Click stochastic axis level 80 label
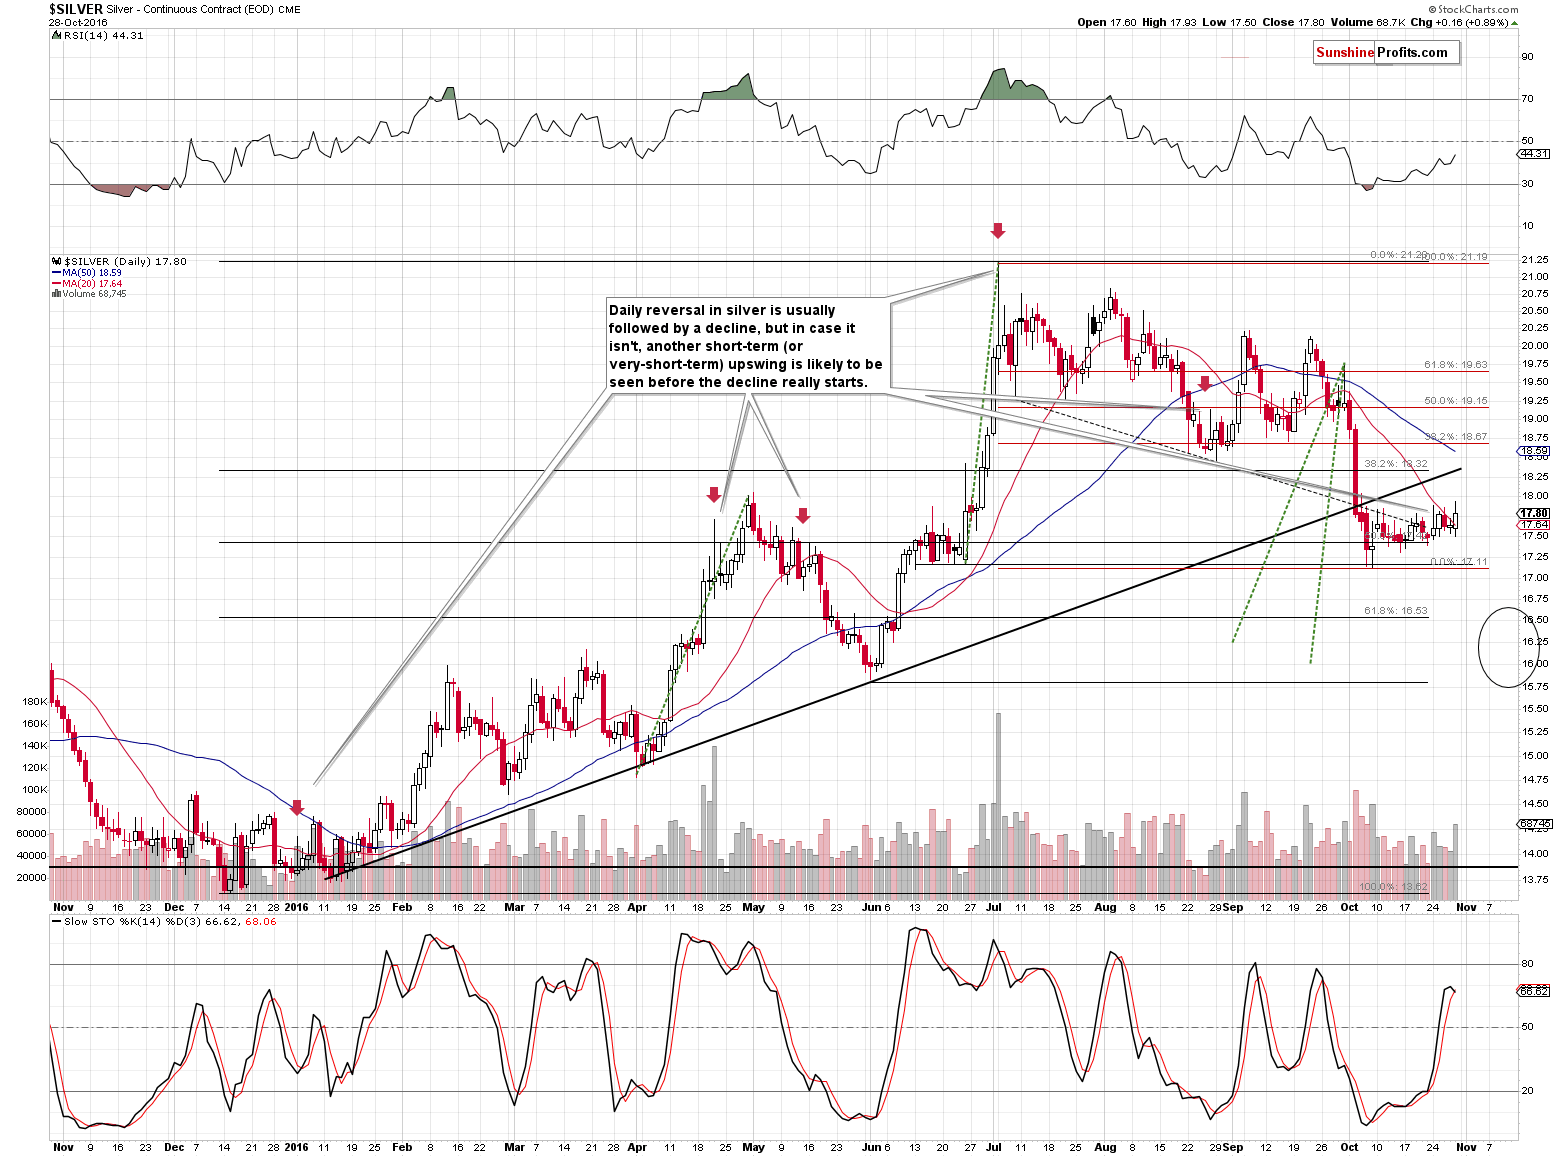Viewport: 1565px width, 1157px height. (x=1528, y=964)
